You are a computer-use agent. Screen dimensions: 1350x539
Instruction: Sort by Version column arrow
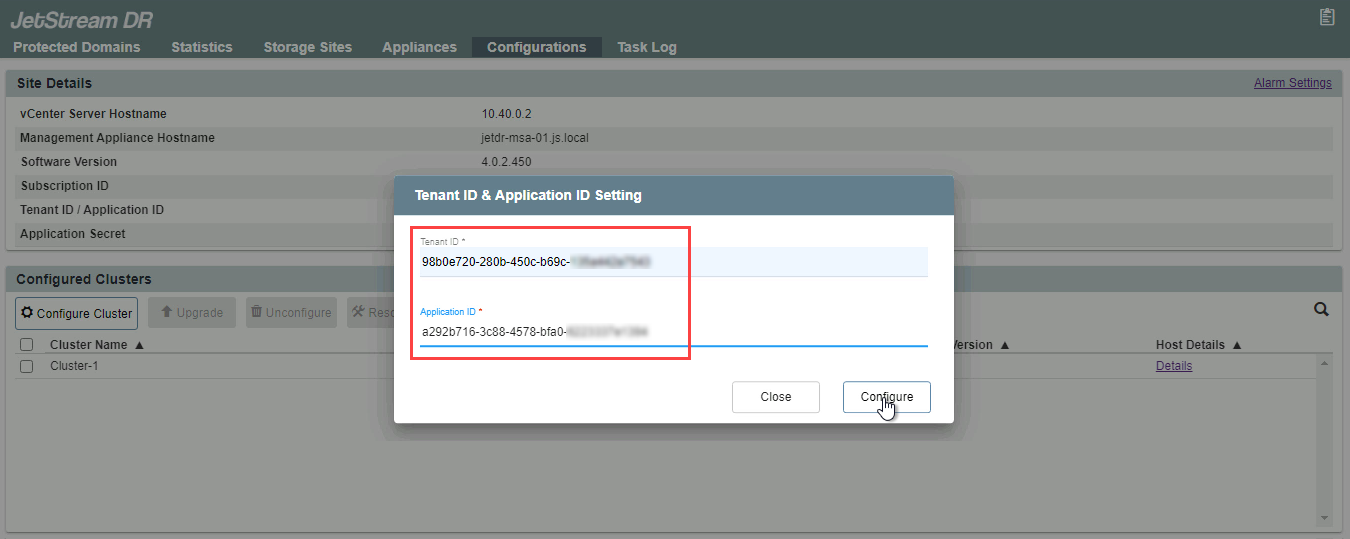coord(1005,345)
